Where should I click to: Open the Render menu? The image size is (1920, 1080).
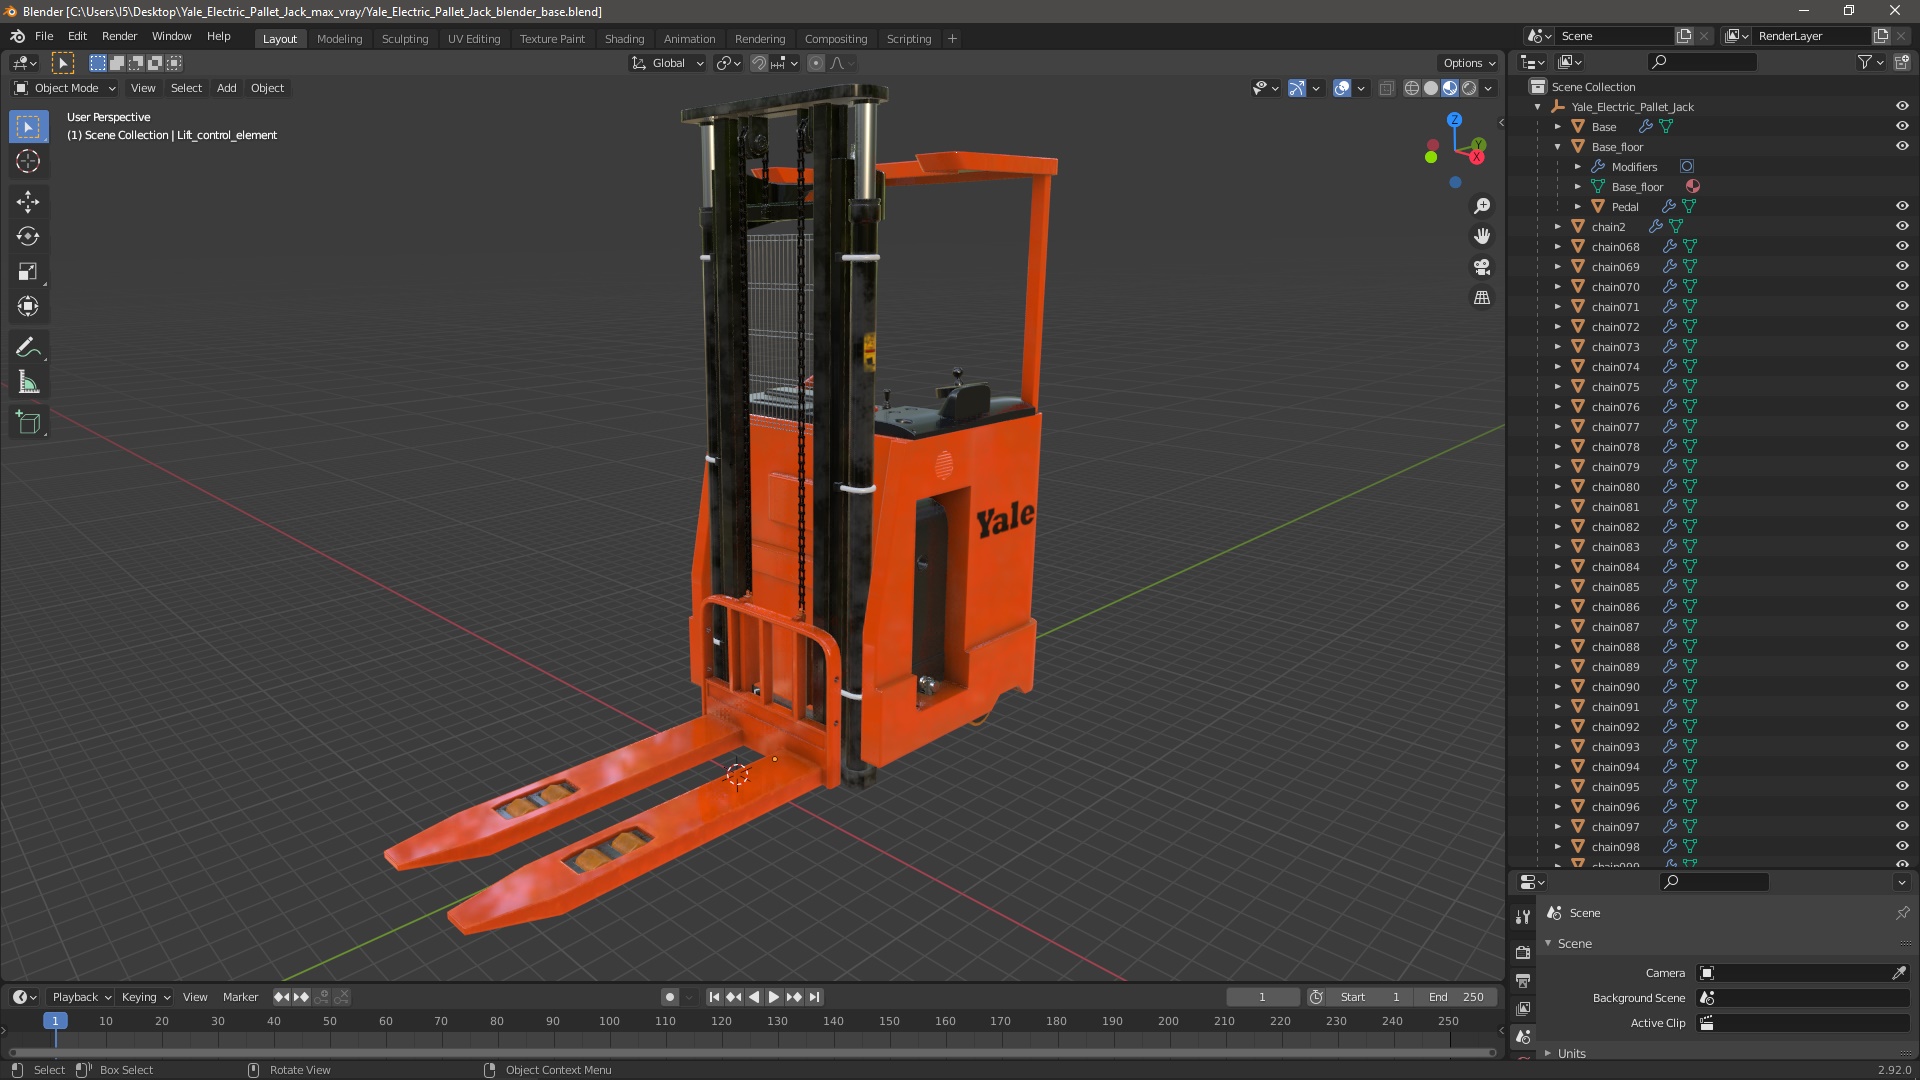tap(119, 36)
